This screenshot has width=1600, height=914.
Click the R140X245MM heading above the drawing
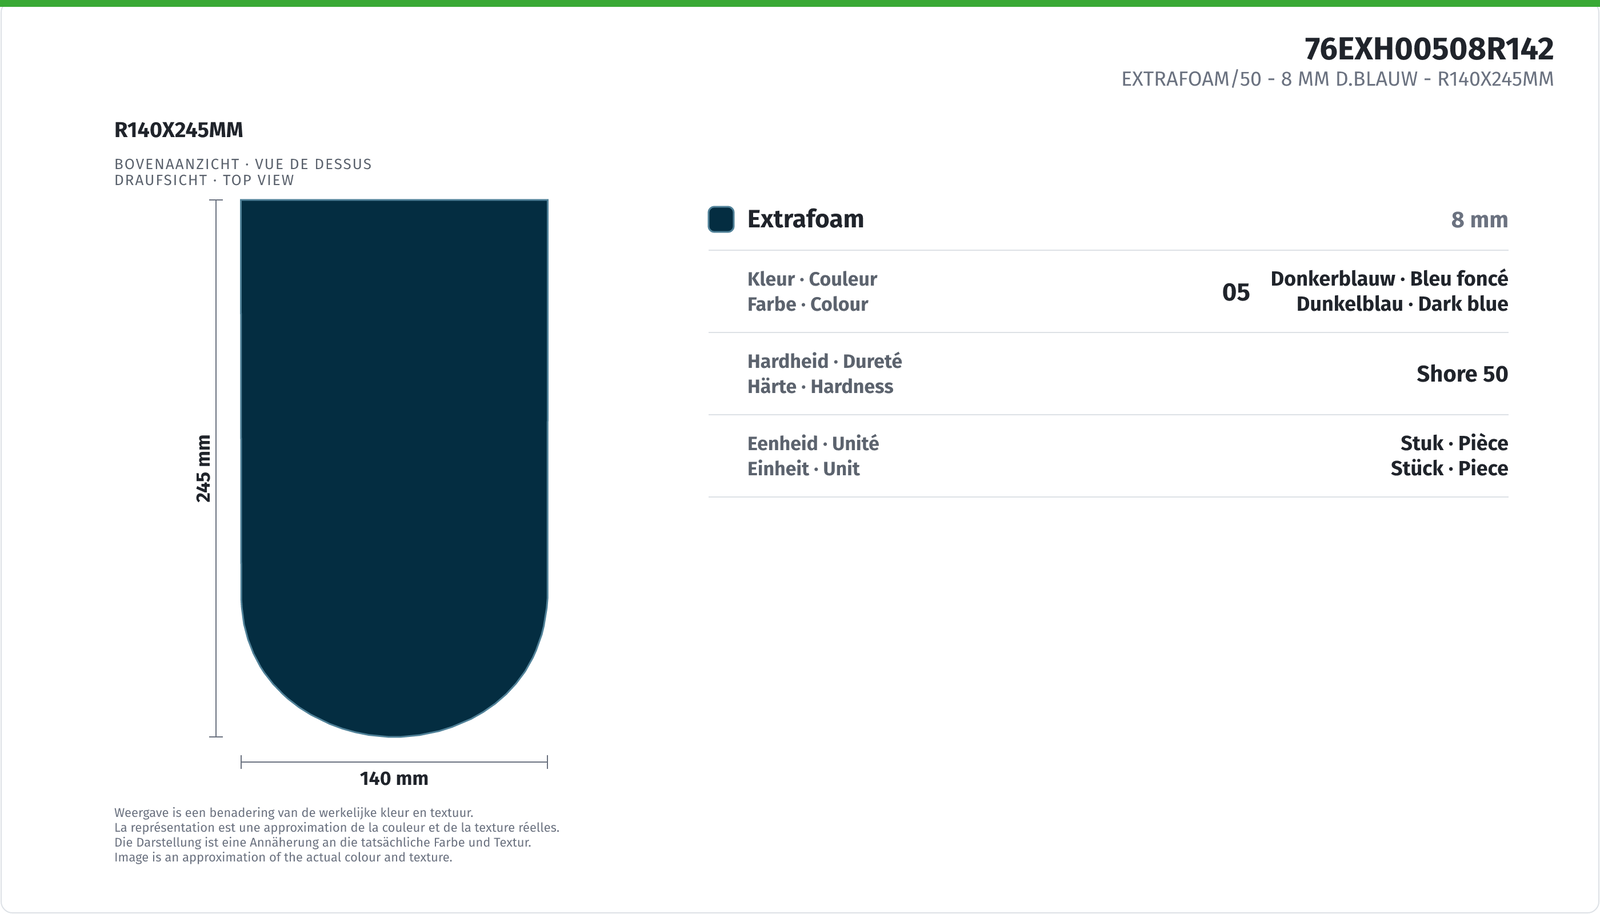tap(179, 130)
